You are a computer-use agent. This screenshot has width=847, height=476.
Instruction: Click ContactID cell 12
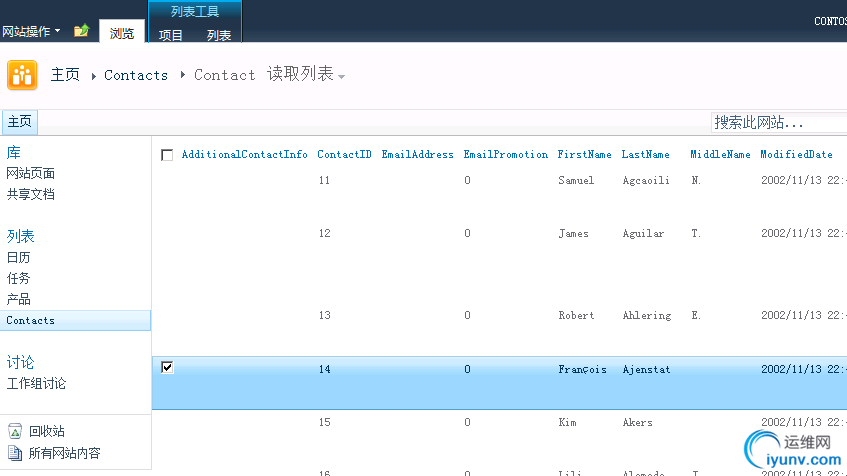[x=324, y=233]
